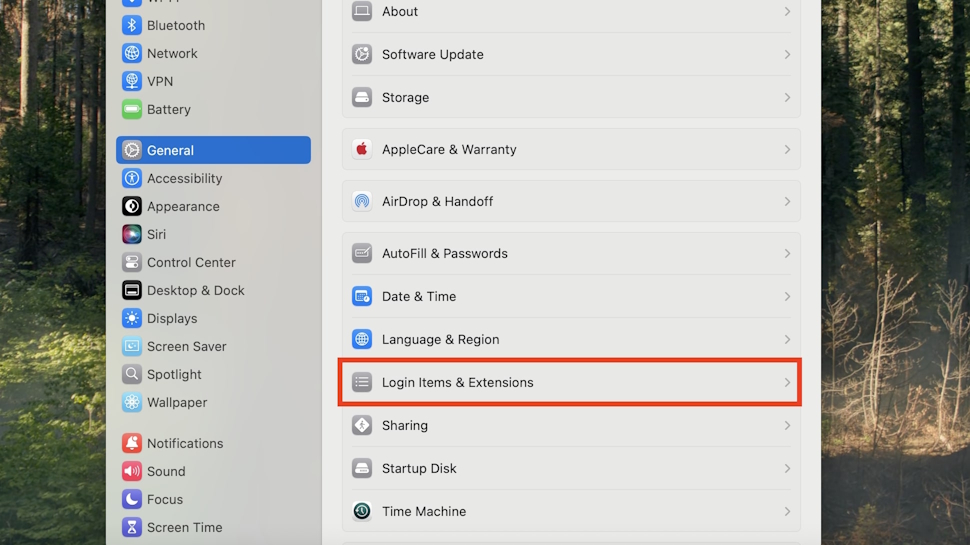
Task: Click the Accessibility icon
Action: tap(131, 178)
